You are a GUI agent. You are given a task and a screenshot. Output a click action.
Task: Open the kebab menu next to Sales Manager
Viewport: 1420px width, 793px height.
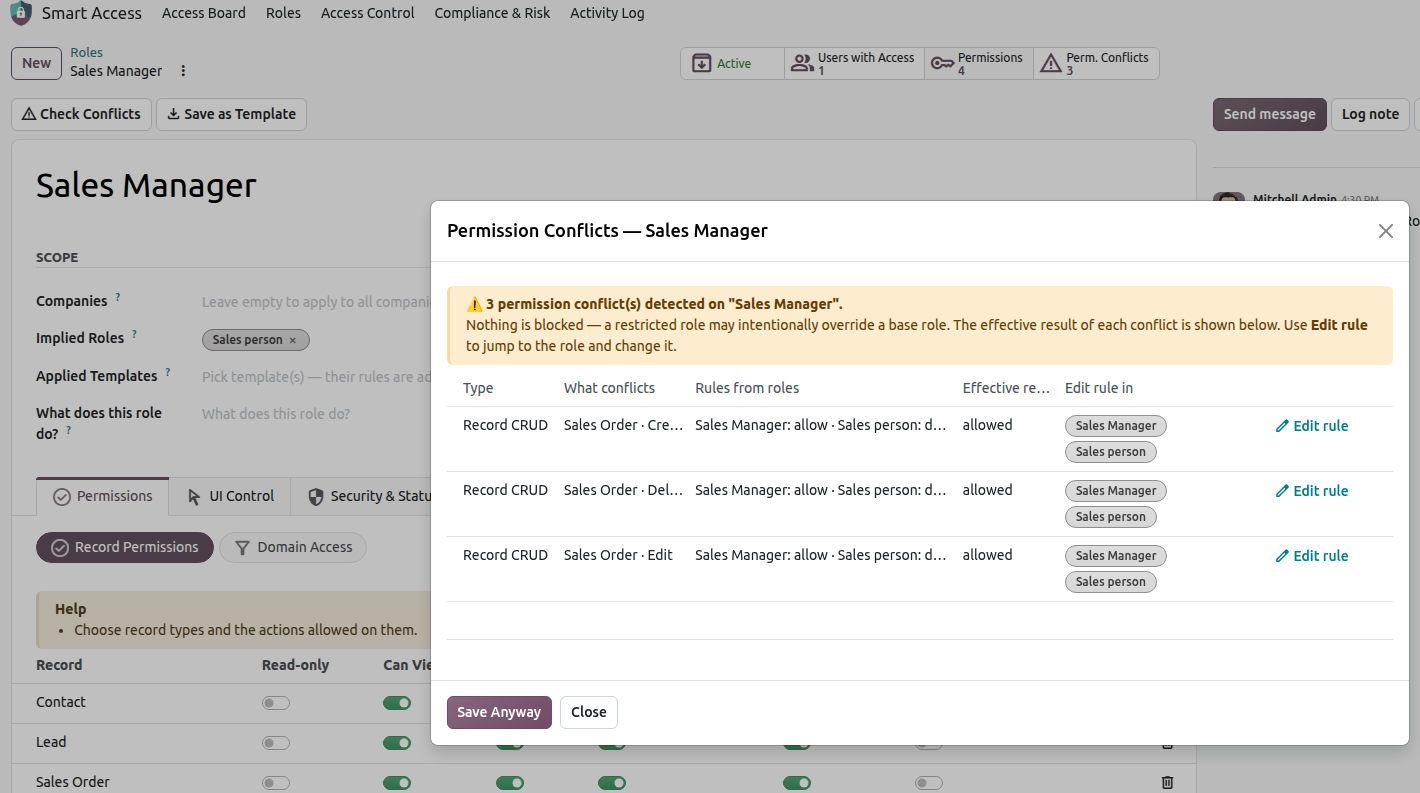click(x=183, y=71)
